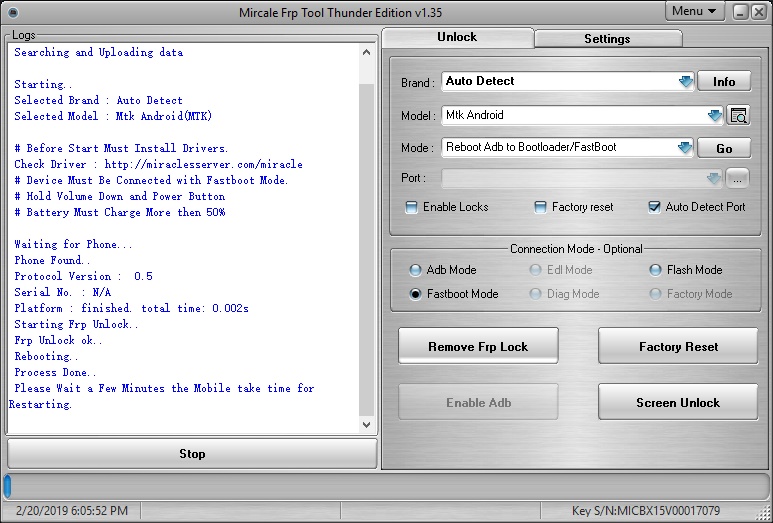This screenshot has width=773, height=523.
Task: Expand the Mode dropdown arrow
Action: coord(685,147)
